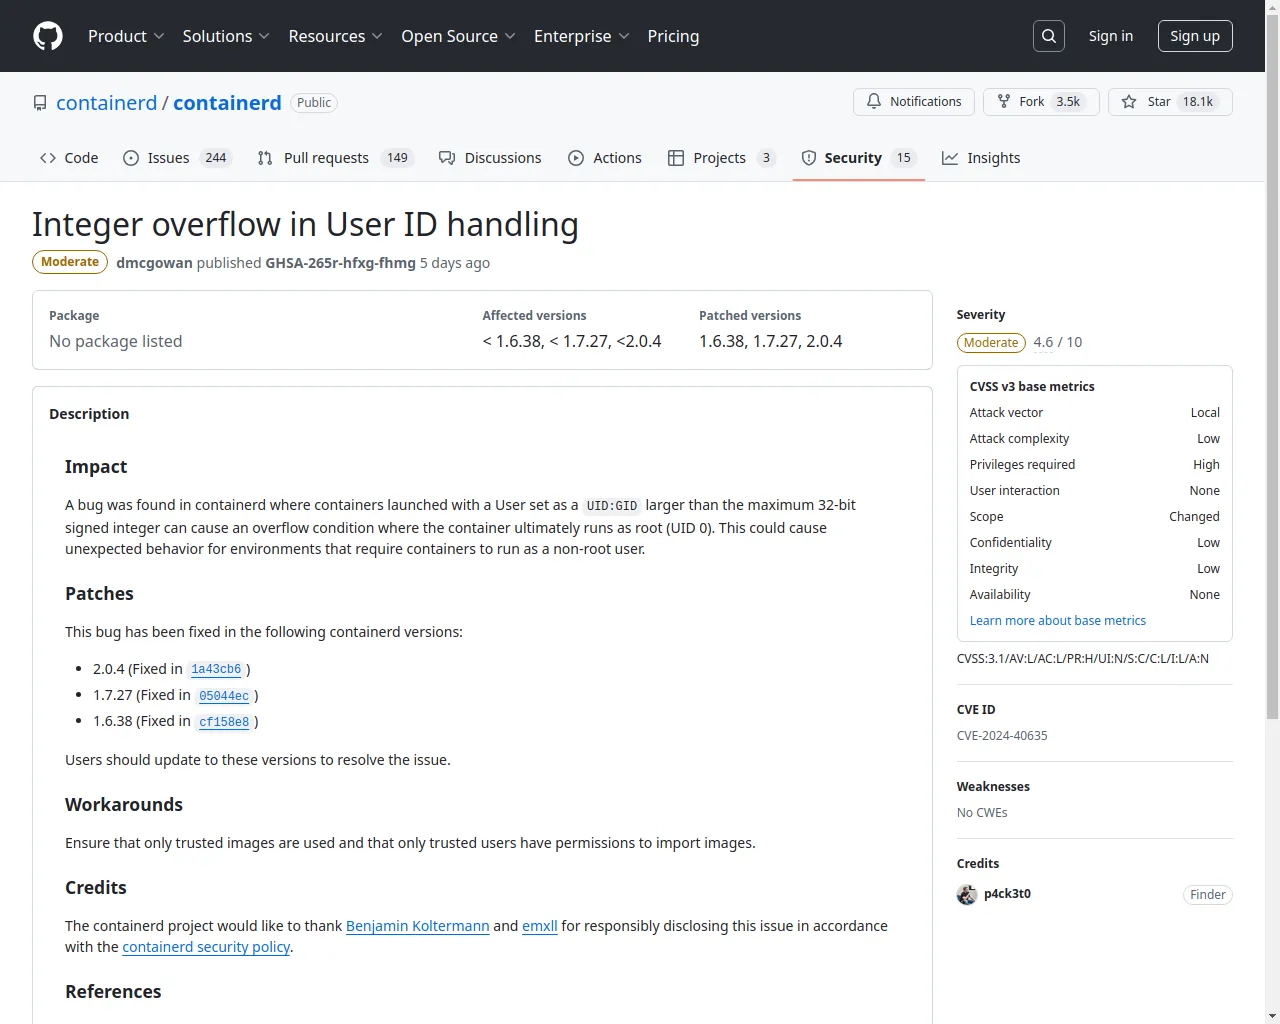Click the Sign in link

pos(1111,36)
